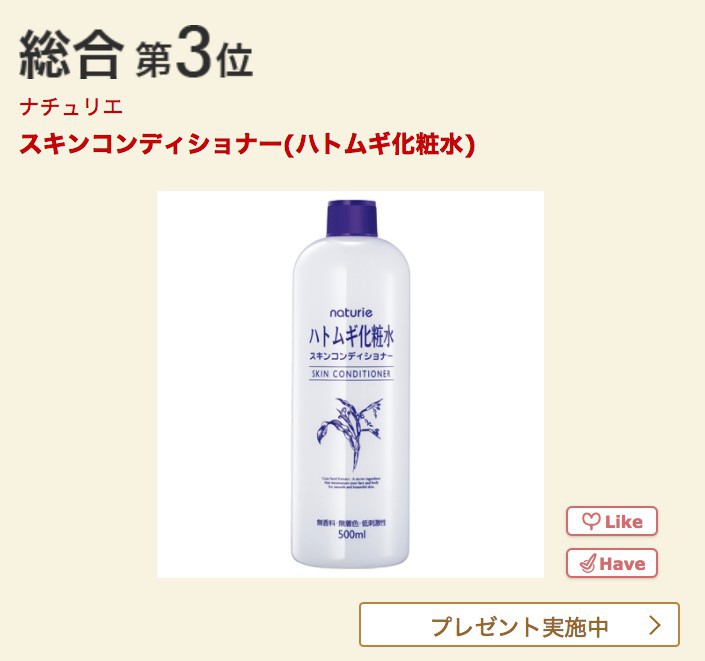Mark the product as Have
The width and height of the screenshot is (705, 661).
[612, 563]
